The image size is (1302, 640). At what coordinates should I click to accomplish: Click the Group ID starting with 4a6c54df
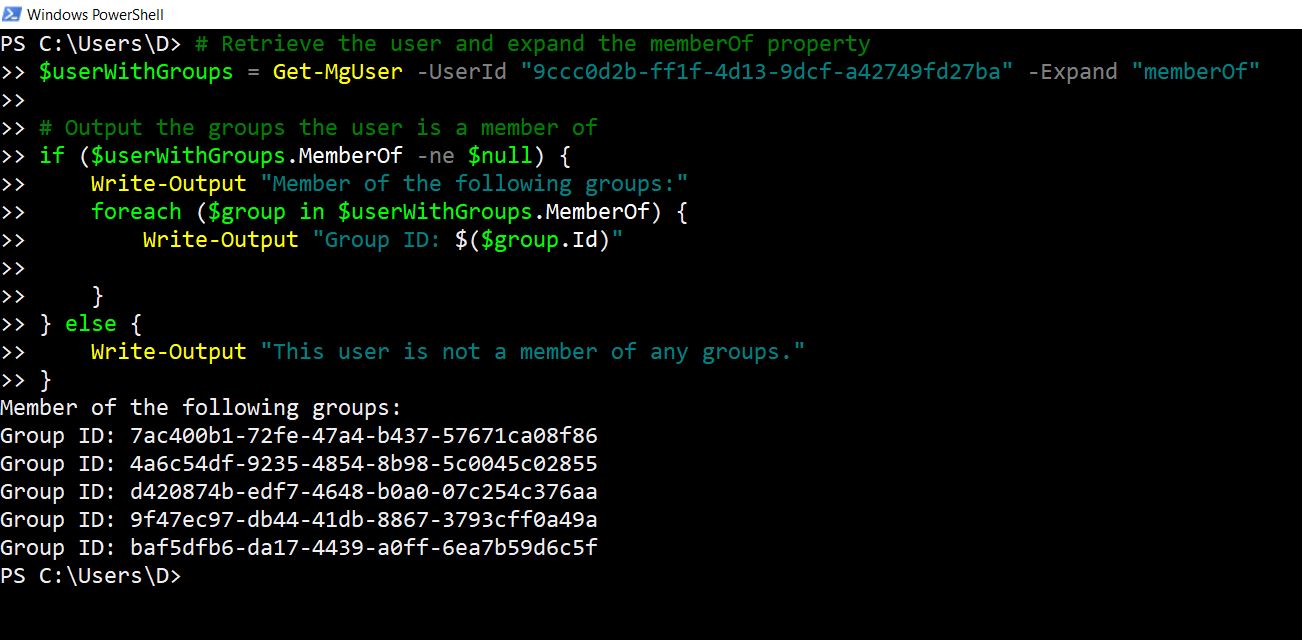tap(364, 464)
